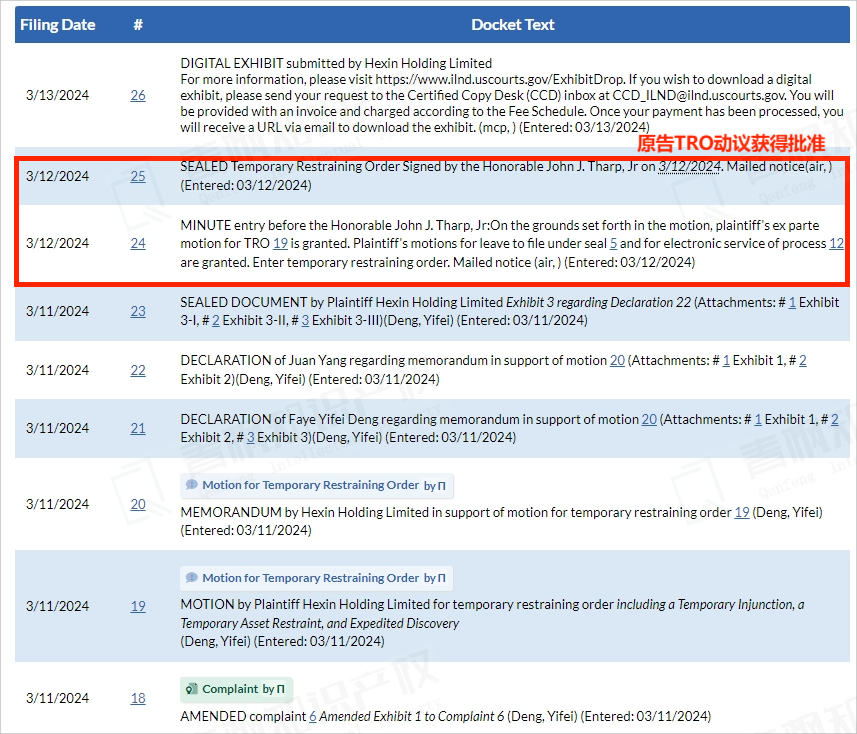
Task: Click the filing date cell for entry 21
Action: tap(57, 428)
